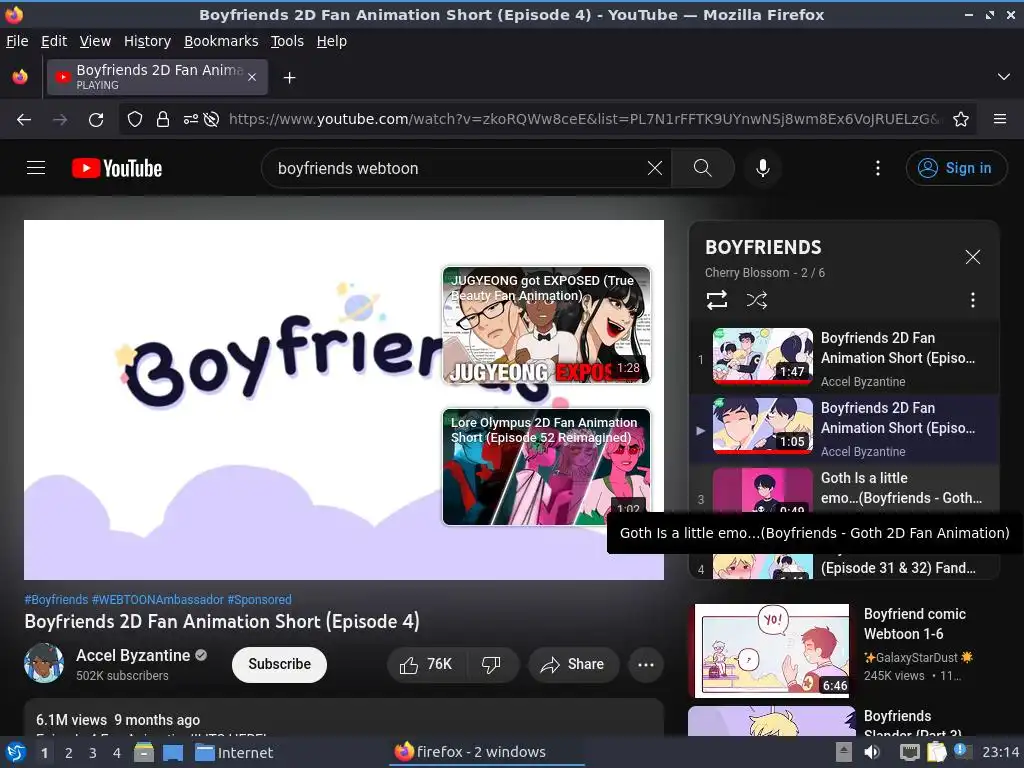Image resolution: width=1024 pixels, height=768 pixels.
Task: Open the volume control tray icon
Action: click(872, 752)
